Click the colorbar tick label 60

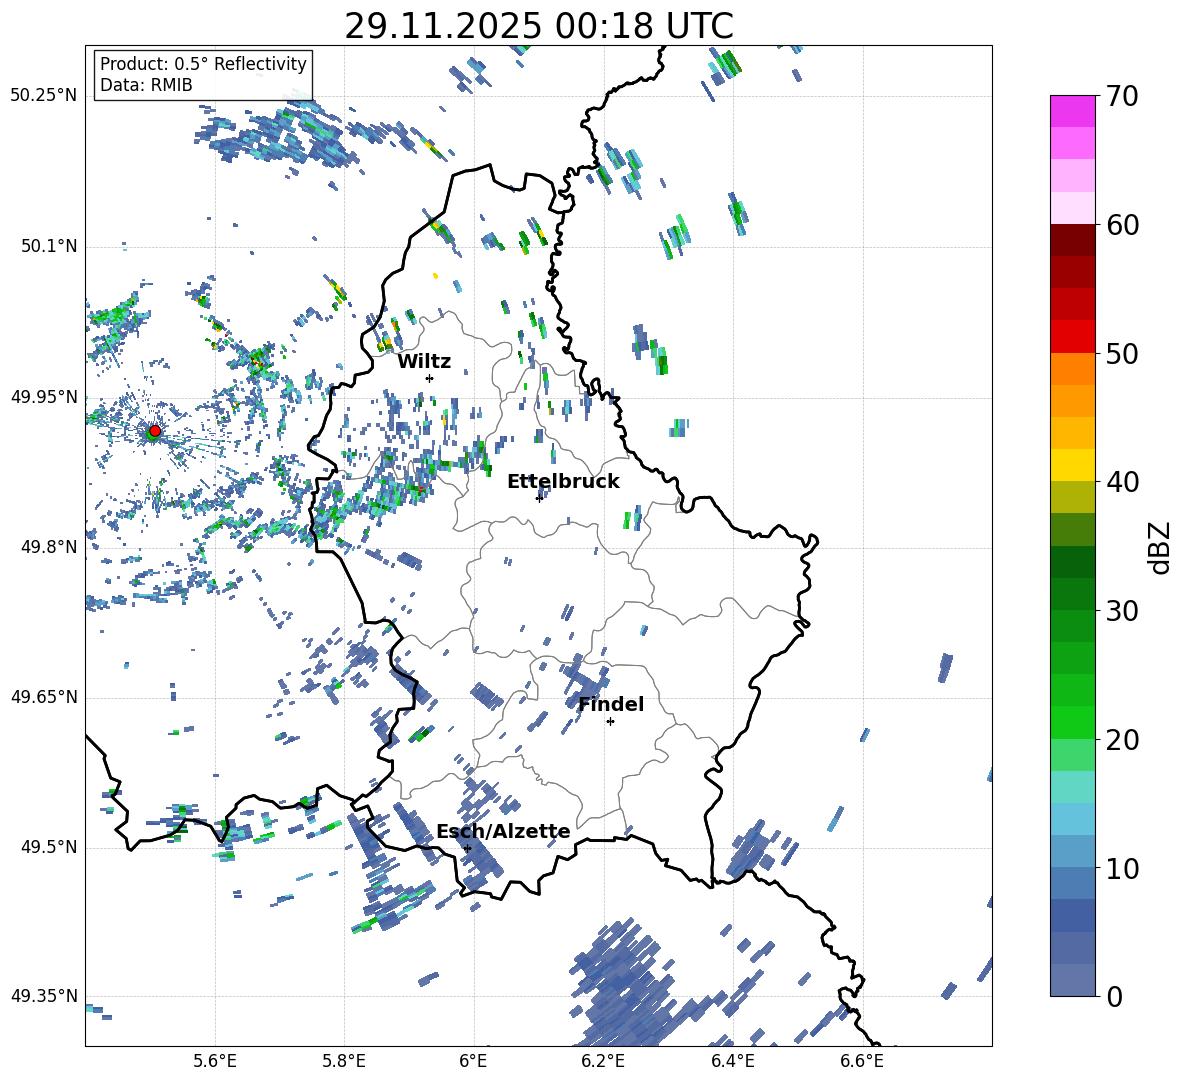(1122, 225)
